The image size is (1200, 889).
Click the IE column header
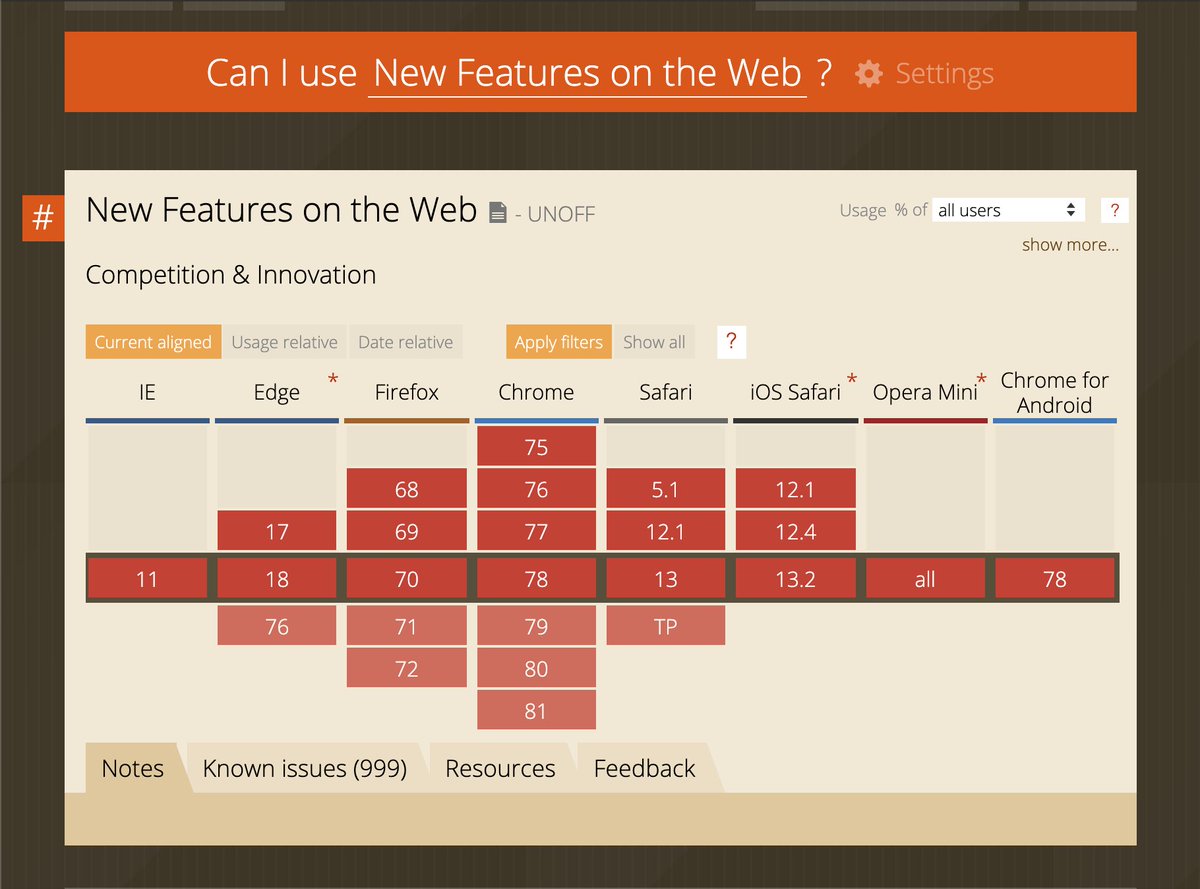(x=147, y=392)
